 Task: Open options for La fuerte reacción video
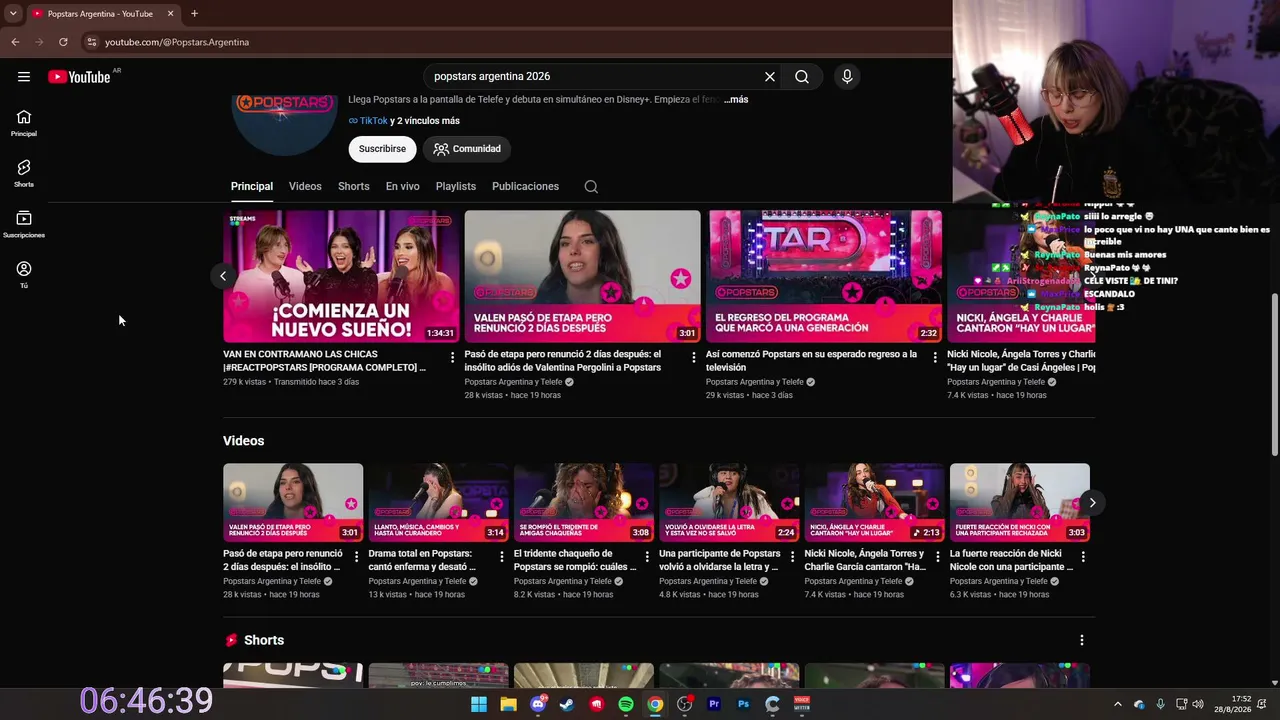1083,557
